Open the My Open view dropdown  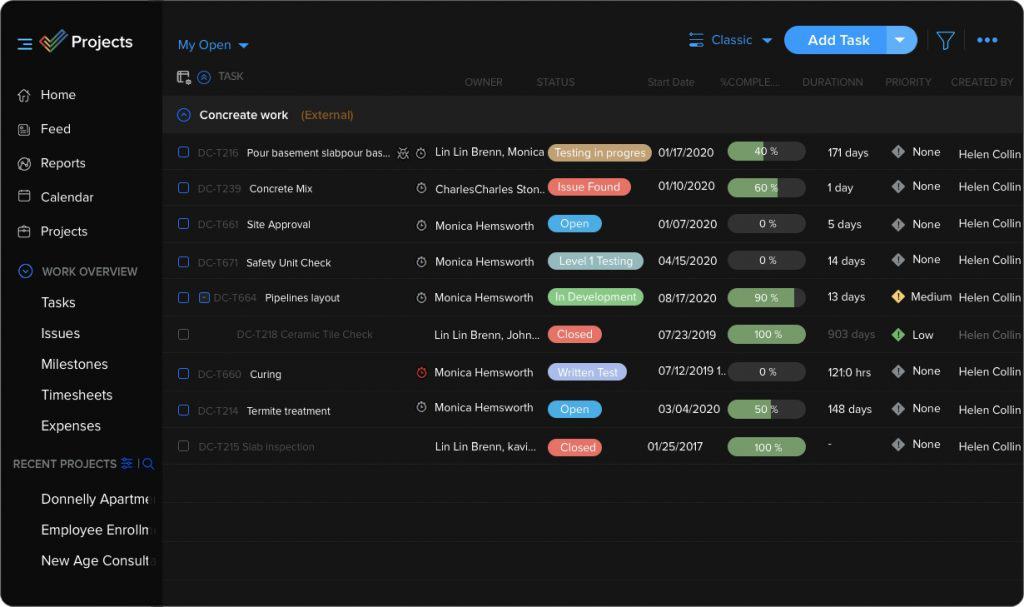213,45
